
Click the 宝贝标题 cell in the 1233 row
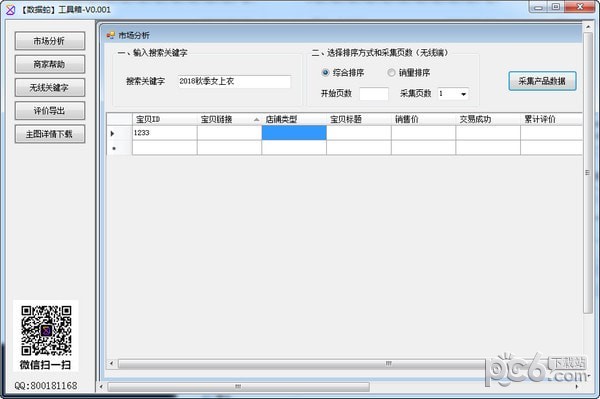(x=359, y=133)
